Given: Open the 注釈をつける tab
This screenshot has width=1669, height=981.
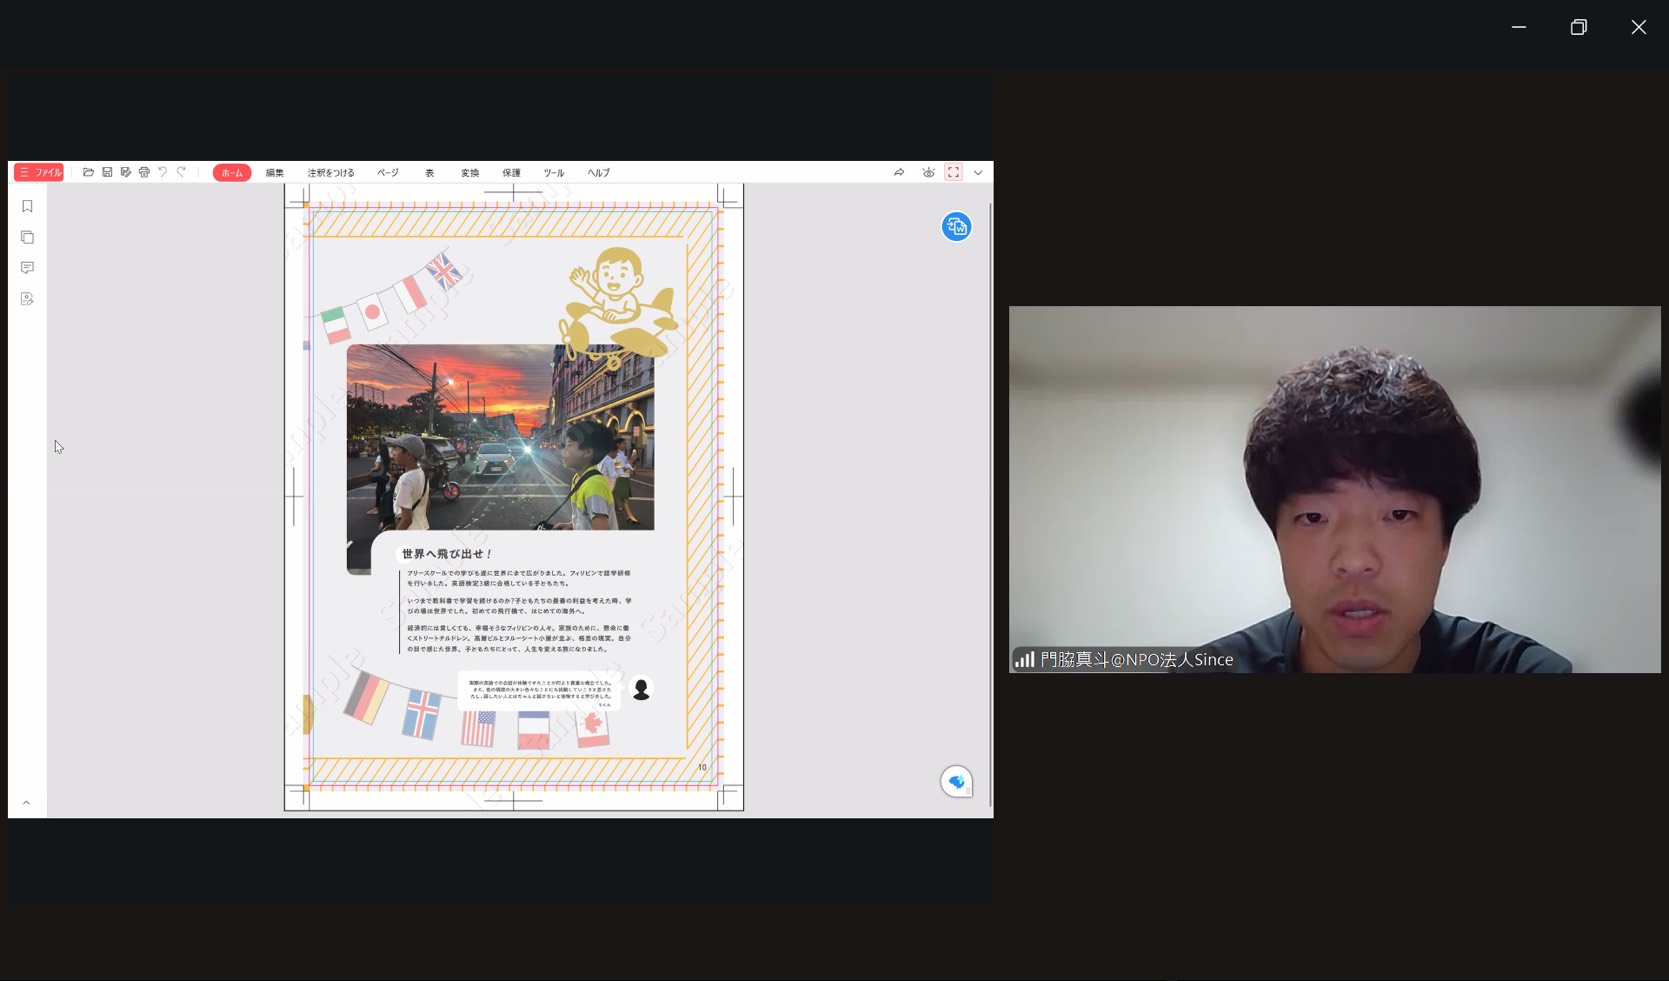Looking at the screenshot, I should click(x=331, y=173).
